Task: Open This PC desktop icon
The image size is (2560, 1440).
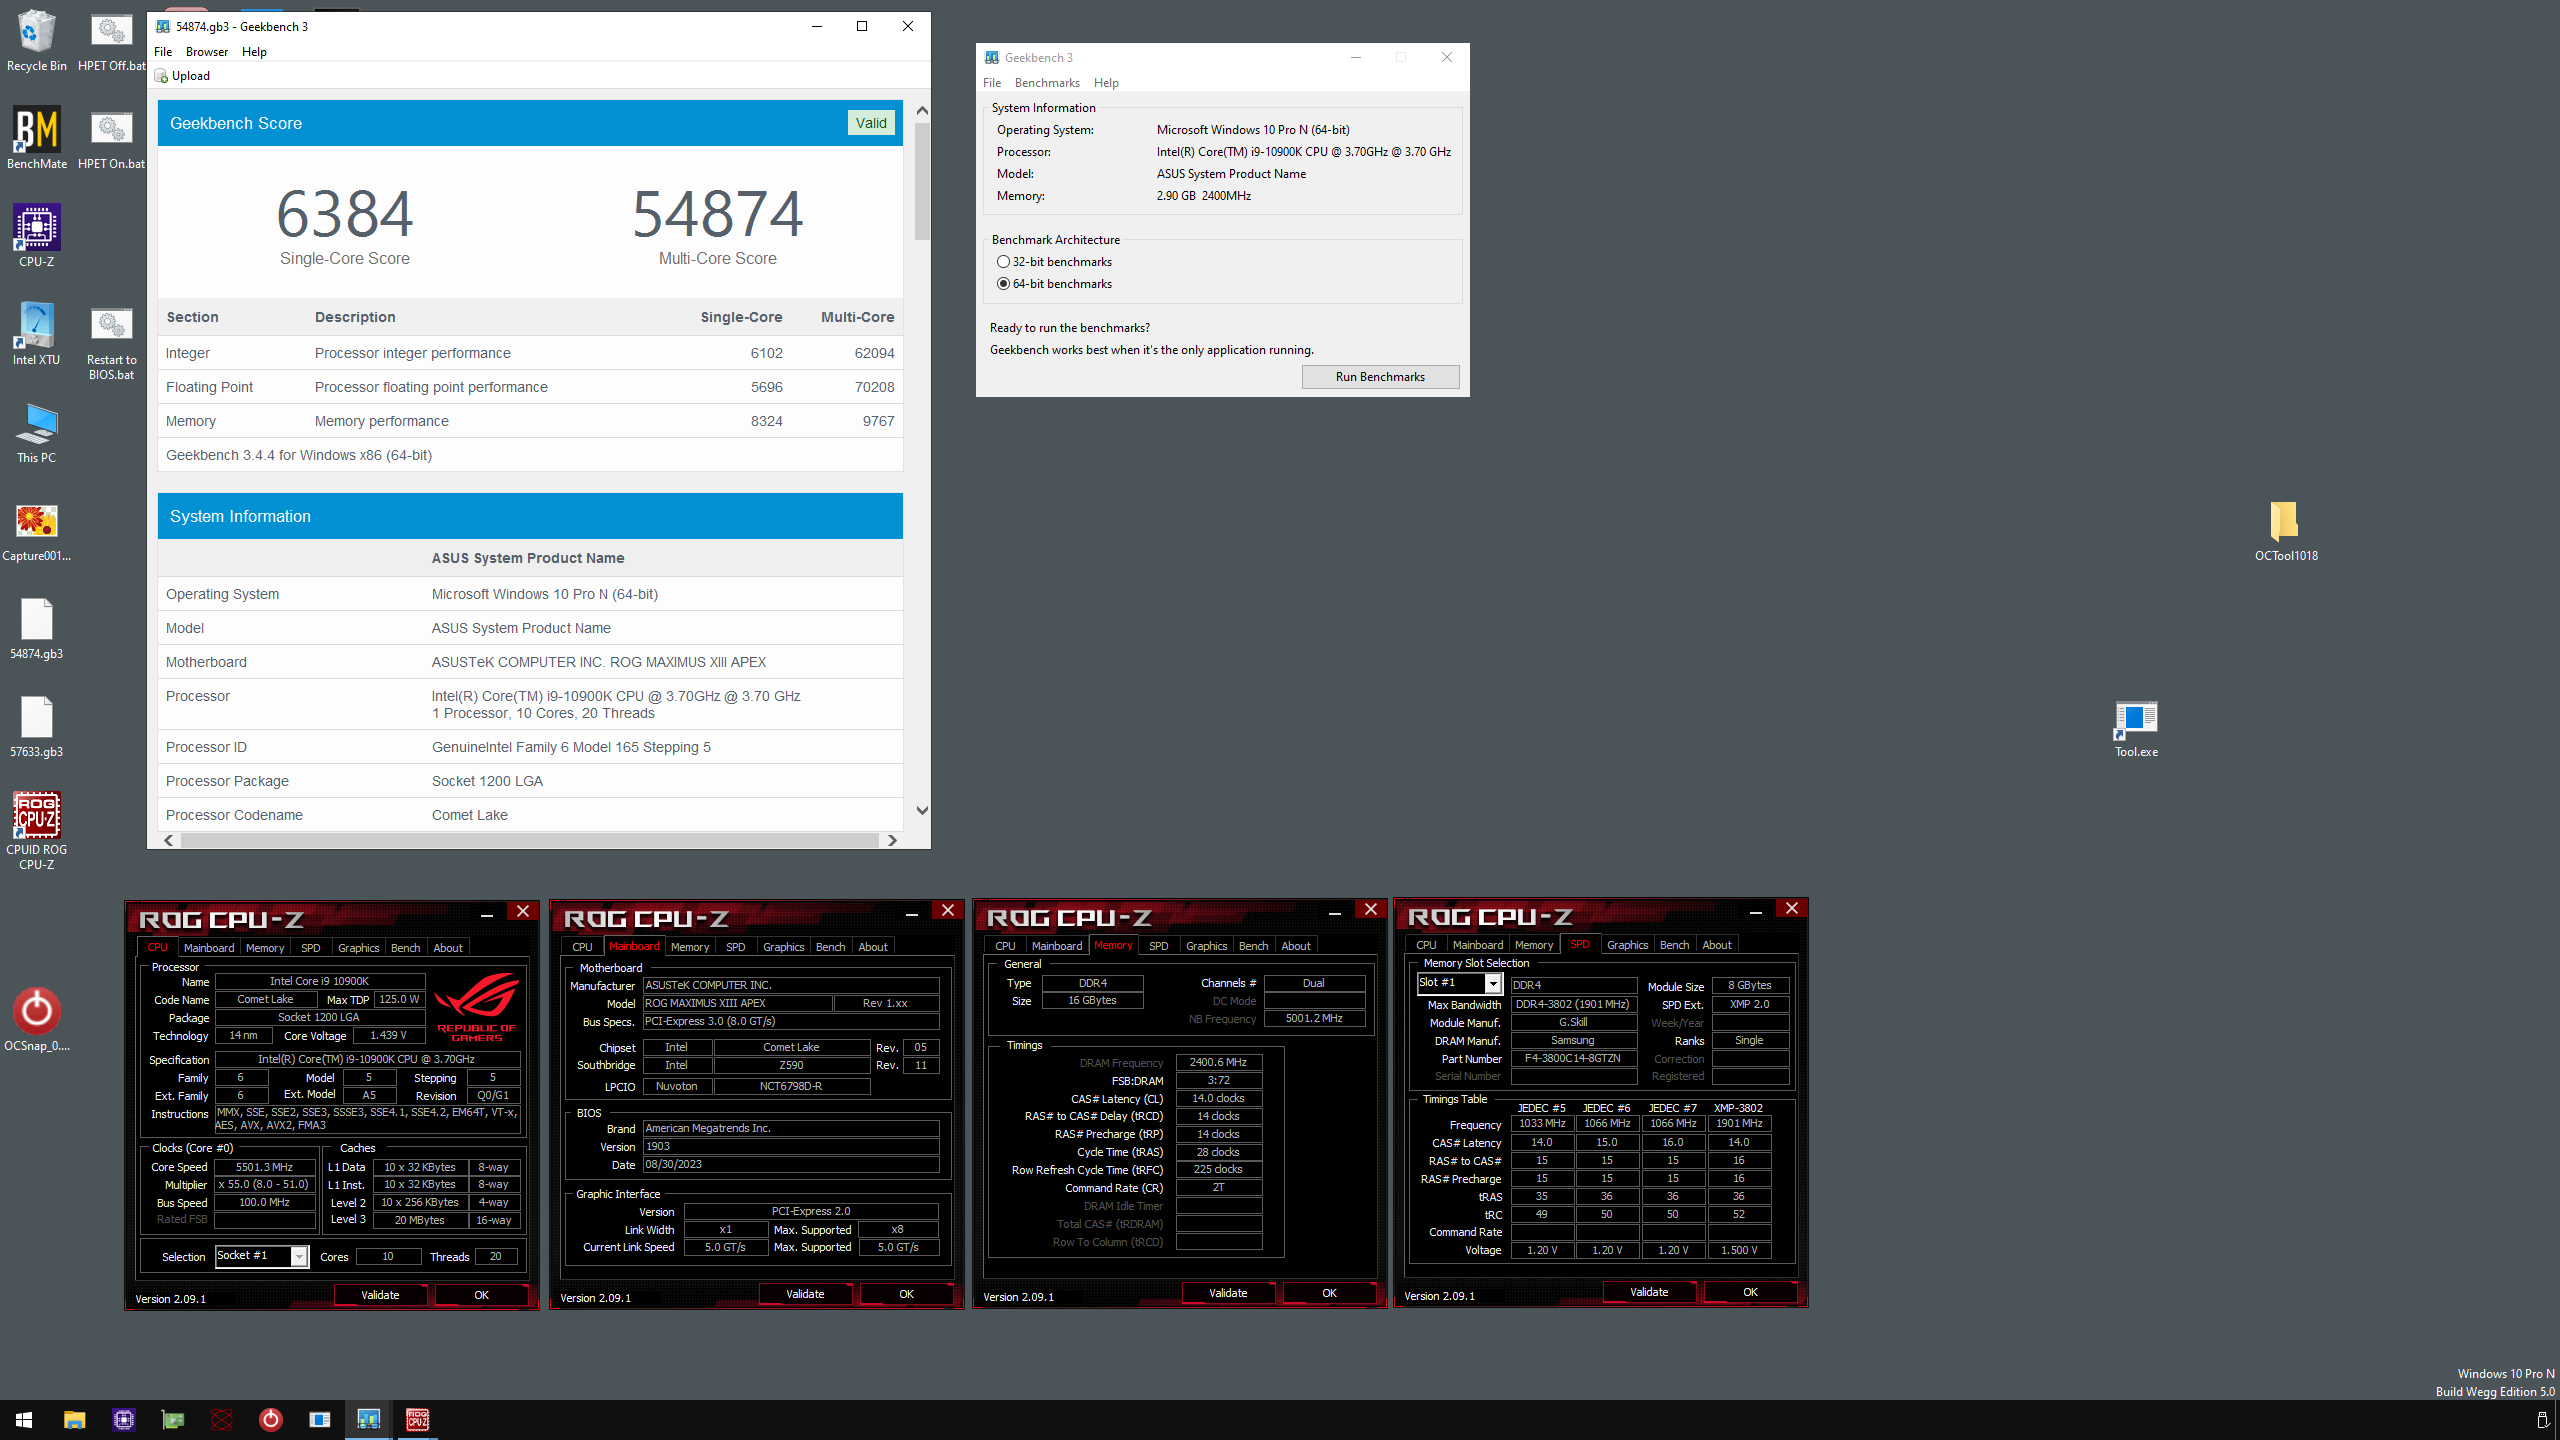Action: [37, 432]
